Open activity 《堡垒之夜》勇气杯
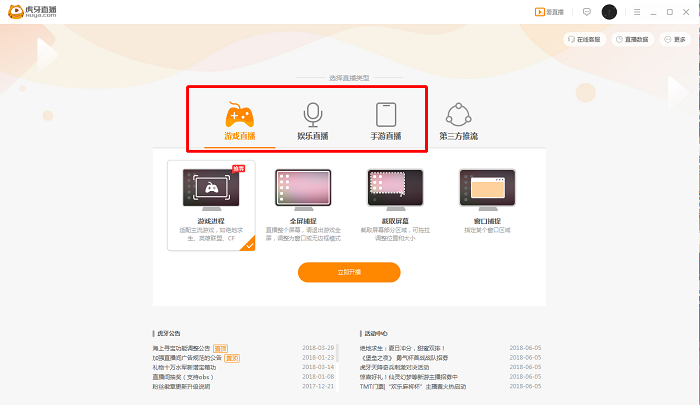Screen dimensions: 700x405 pyautogui.click(x=404, y=358)
